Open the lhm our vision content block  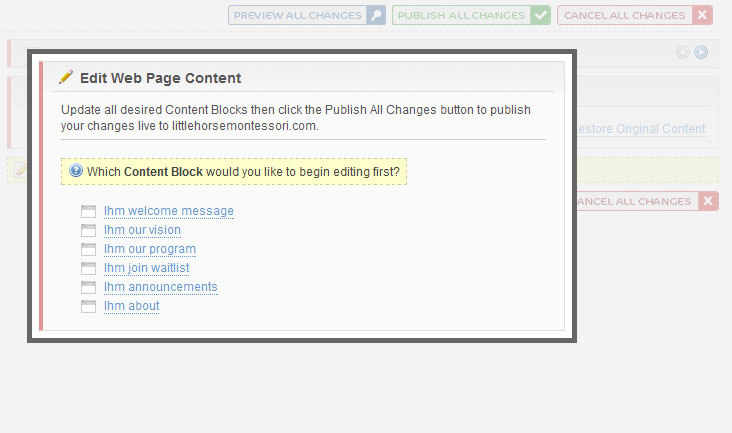(x=142, y=230)
